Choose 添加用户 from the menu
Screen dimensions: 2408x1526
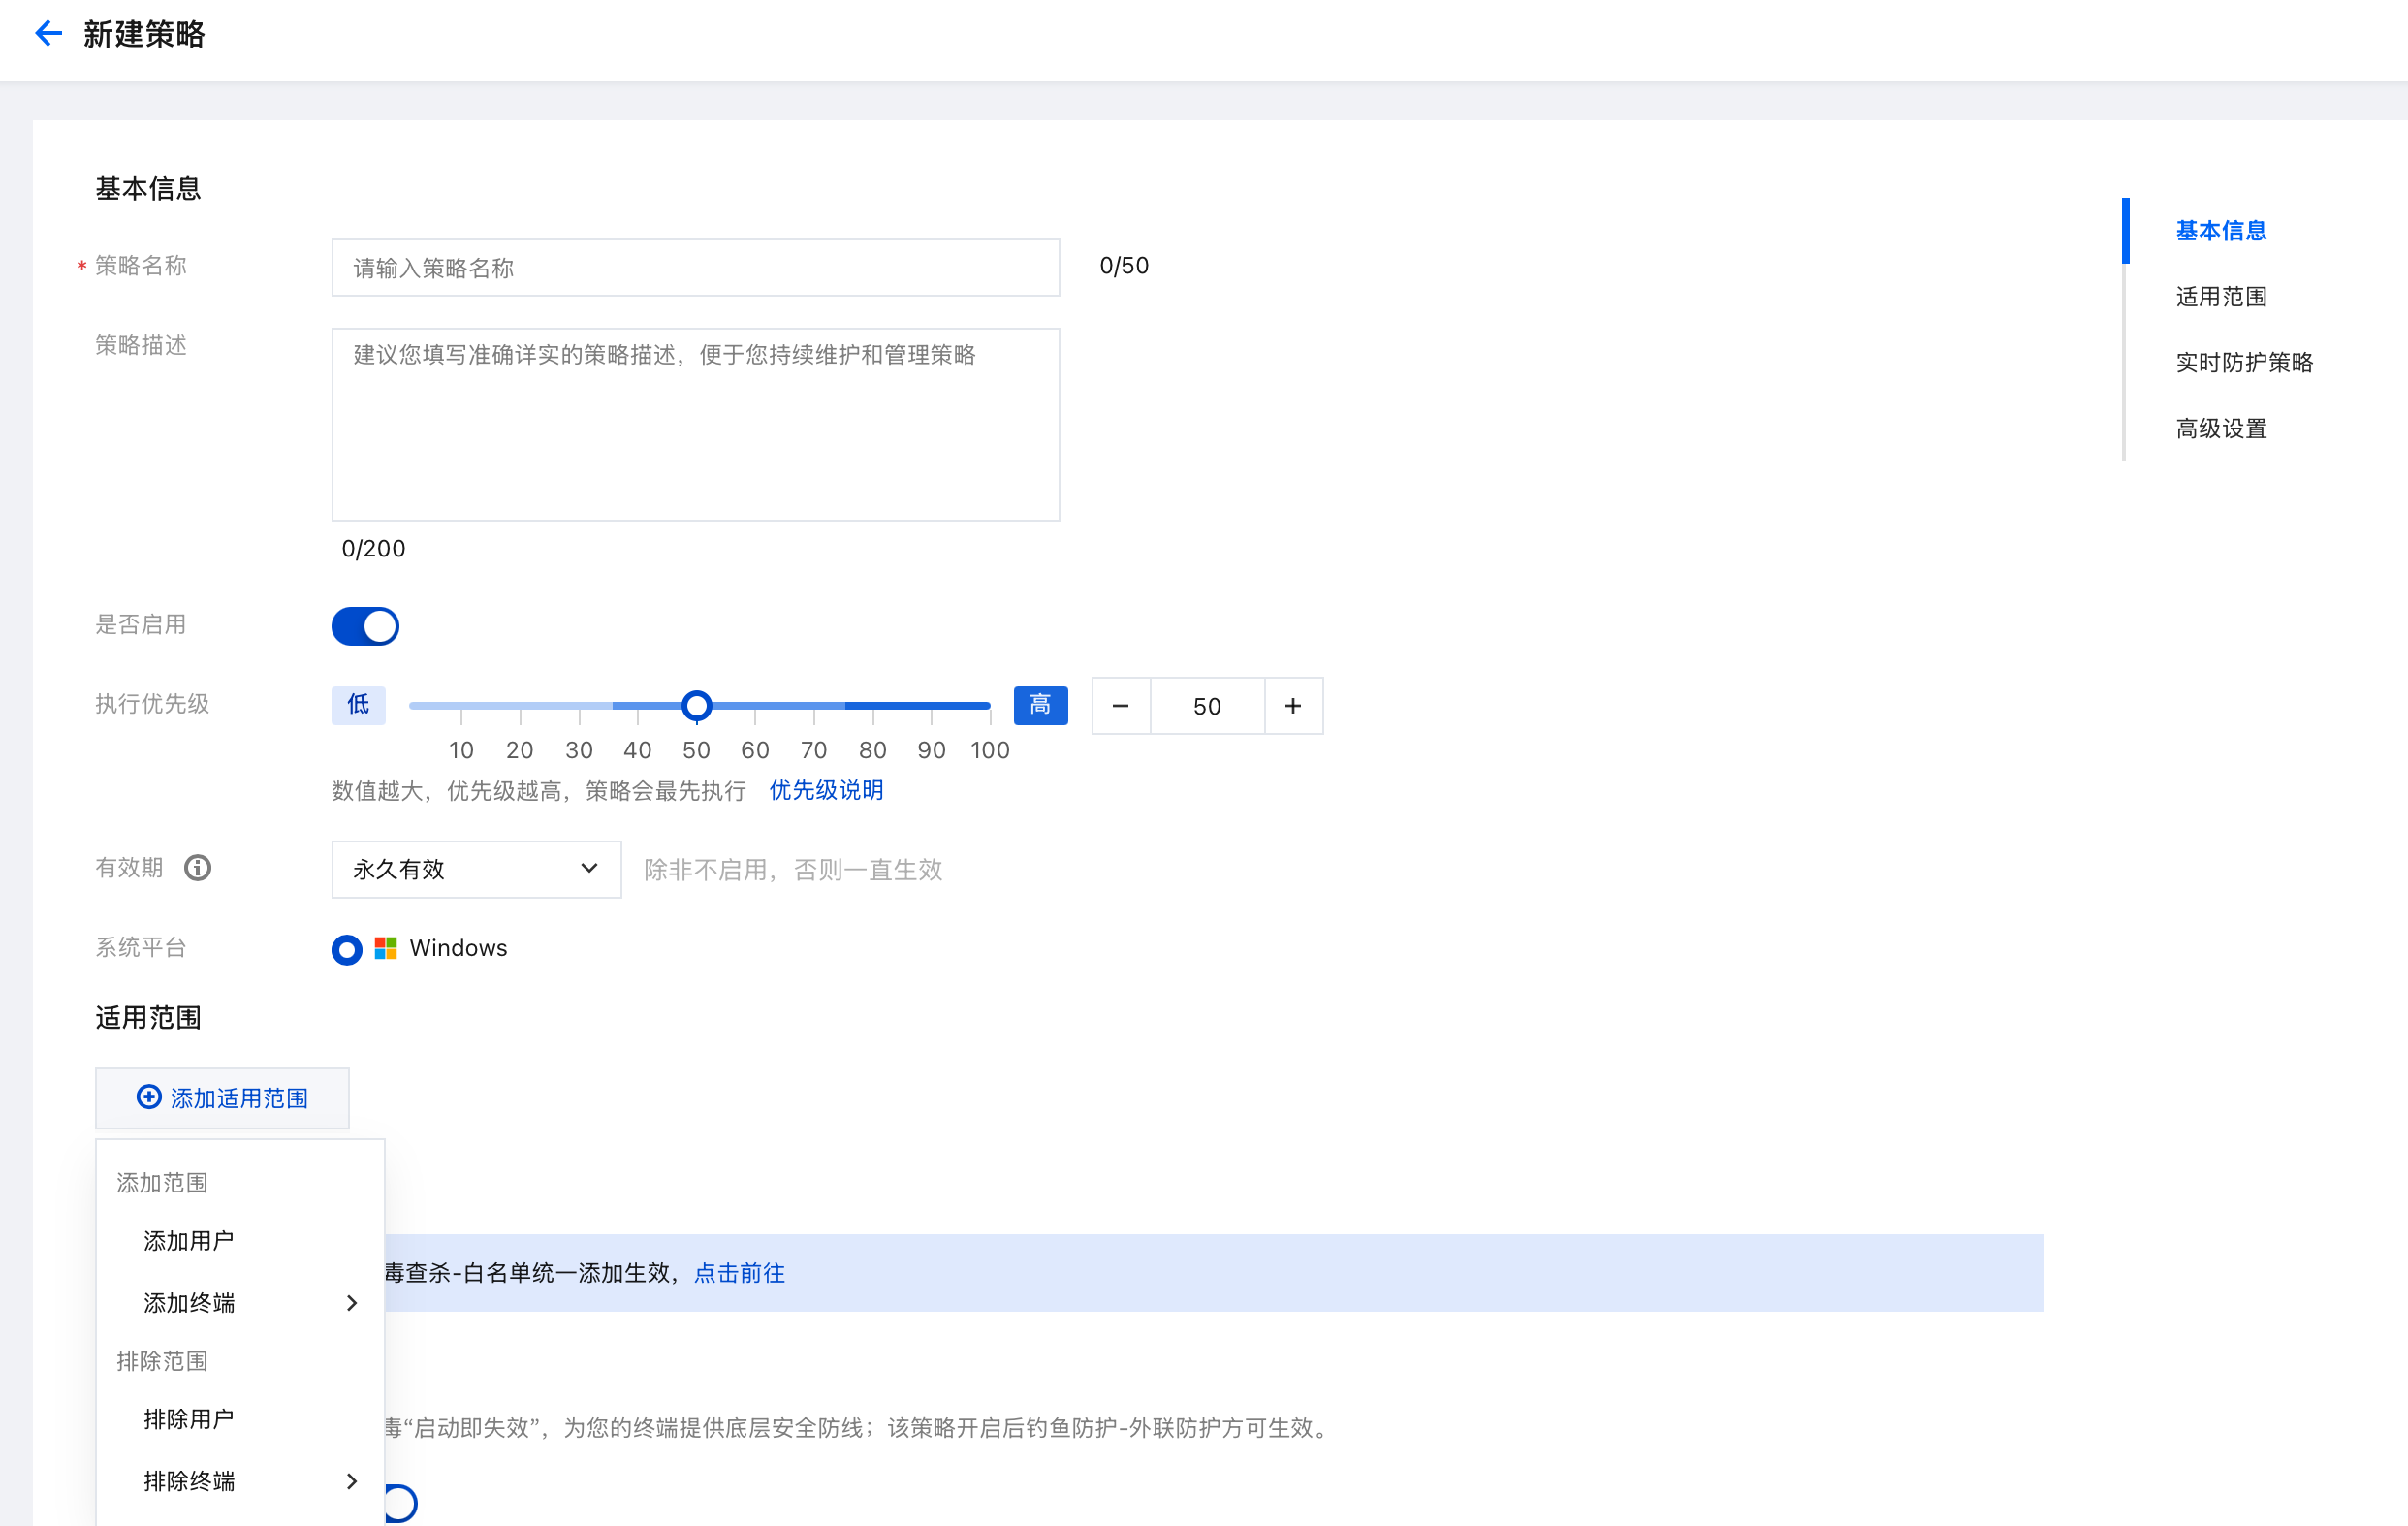pos(189,1240)
